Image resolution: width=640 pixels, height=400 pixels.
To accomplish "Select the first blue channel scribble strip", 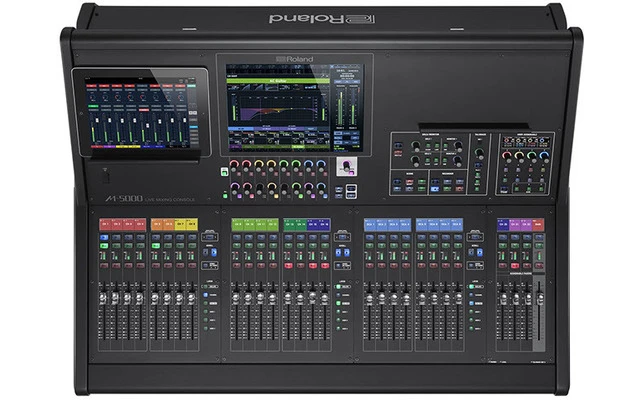I will click(x=370, y=225).
